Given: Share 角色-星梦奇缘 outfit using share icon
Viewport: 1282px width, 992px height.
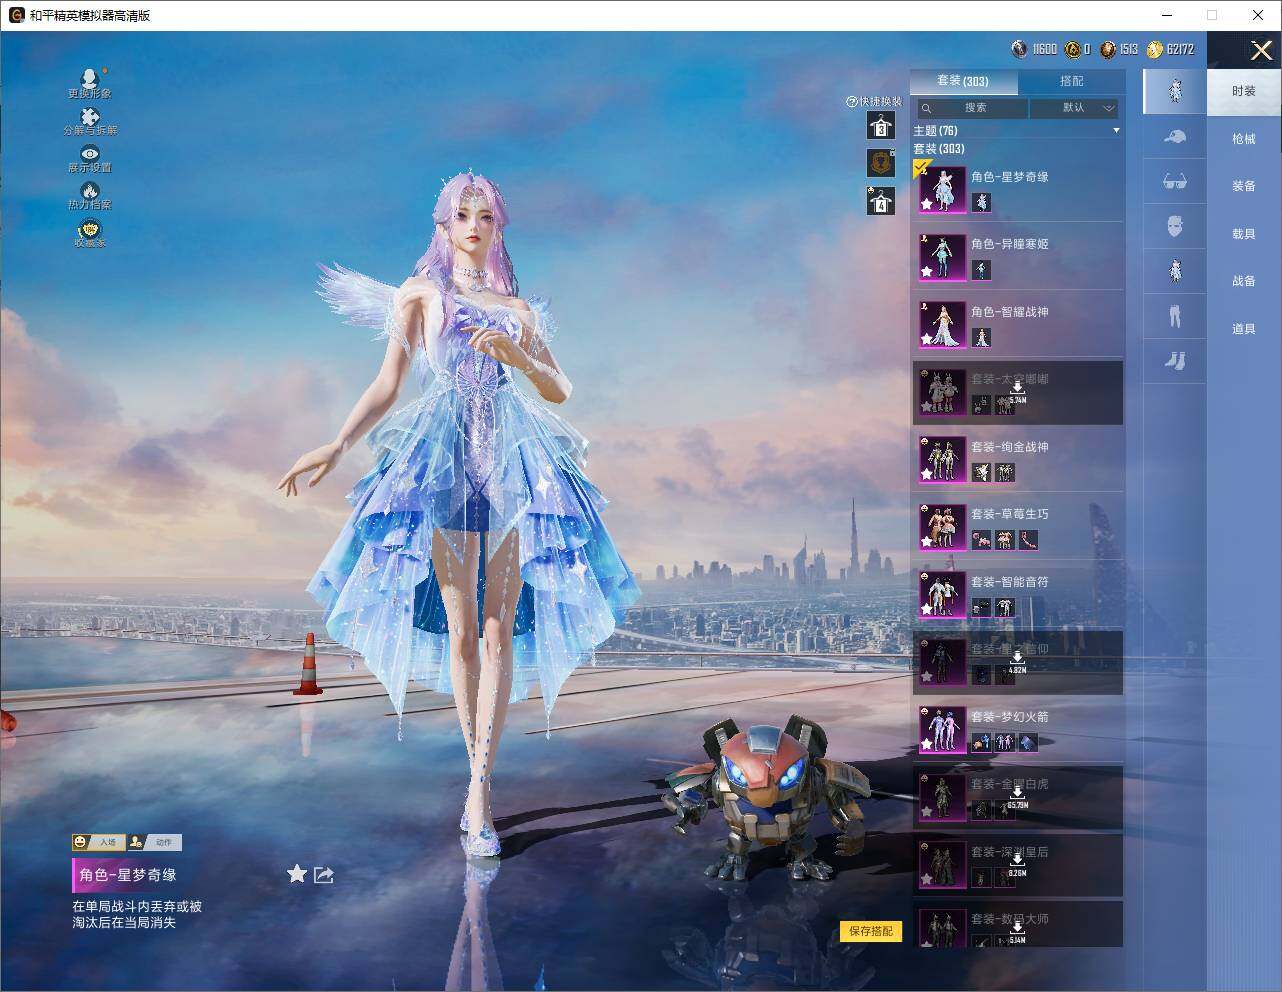Looking at the screenshot, I should click(x=324, y=875).
